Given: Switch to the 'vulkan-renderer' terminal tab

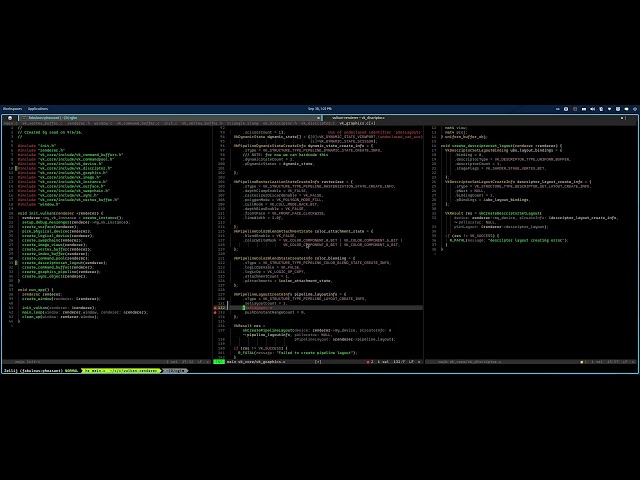Looking at the screenshot, I should [x=477, y=118].
